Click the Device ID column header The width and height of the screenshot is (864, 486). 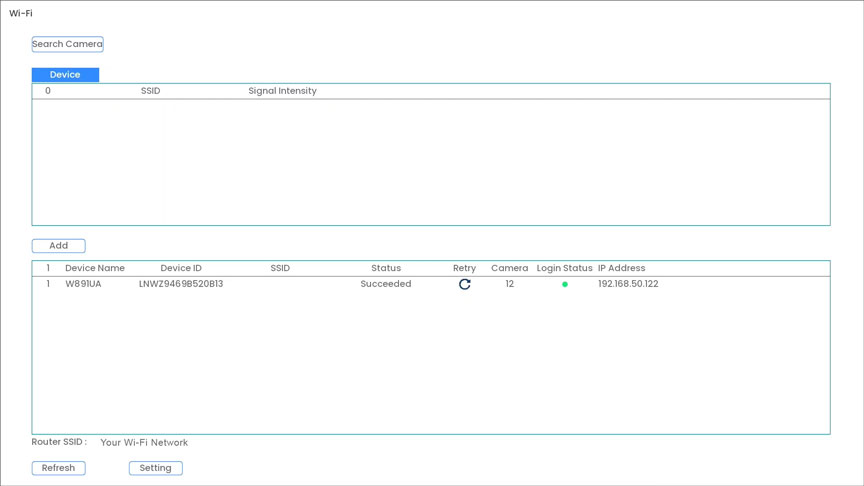(x=181, y=268)
